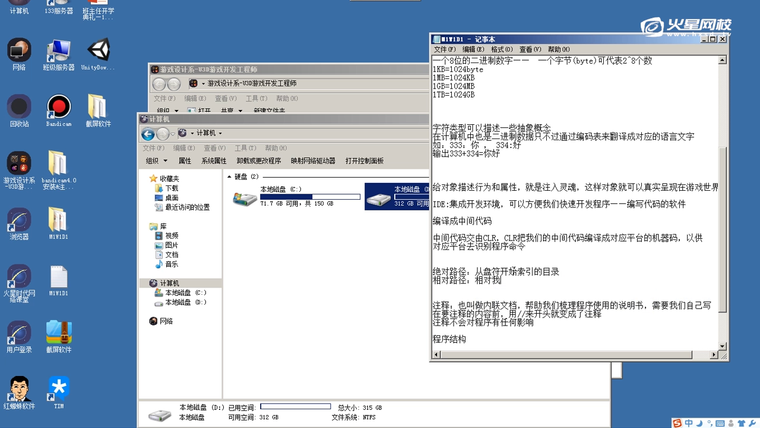This screenshot has width=760, height=428.
Task: Open the 格式 menu in Notepad
Action: point(501,49)
